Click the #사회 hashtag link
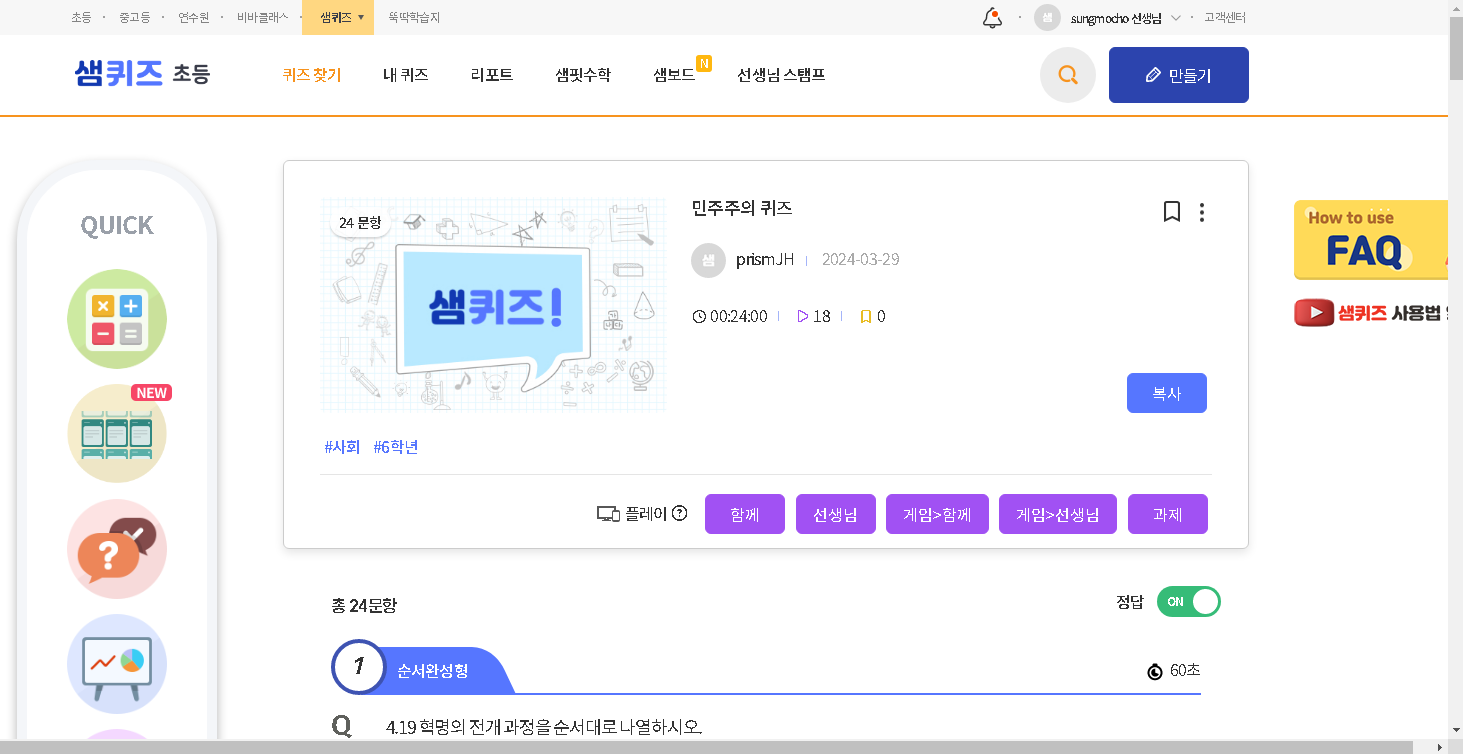 point(342,447)
